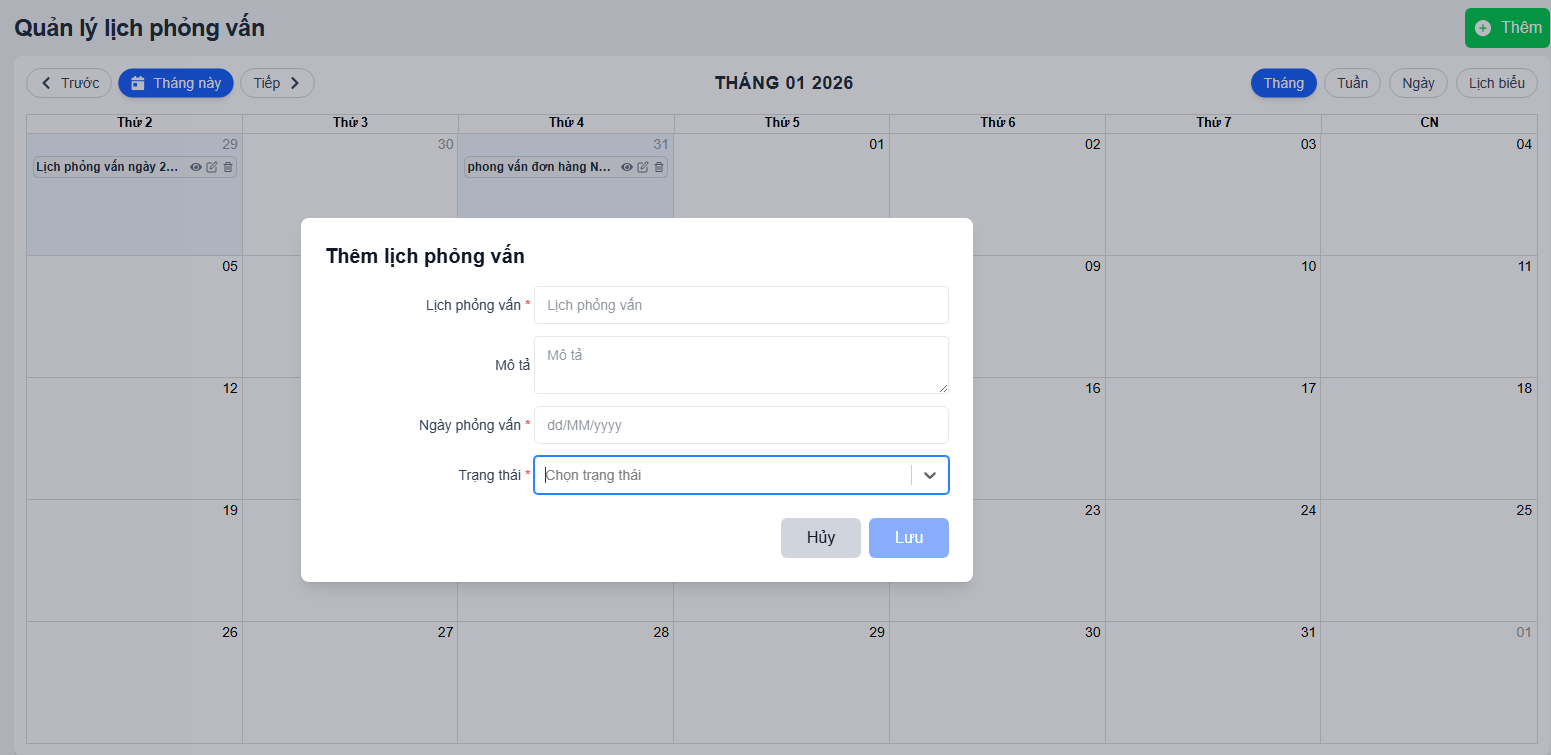The image size is (1551, 755).
Task: Edit the day 31 event with the pencil icon
Action: coord(643,167)
